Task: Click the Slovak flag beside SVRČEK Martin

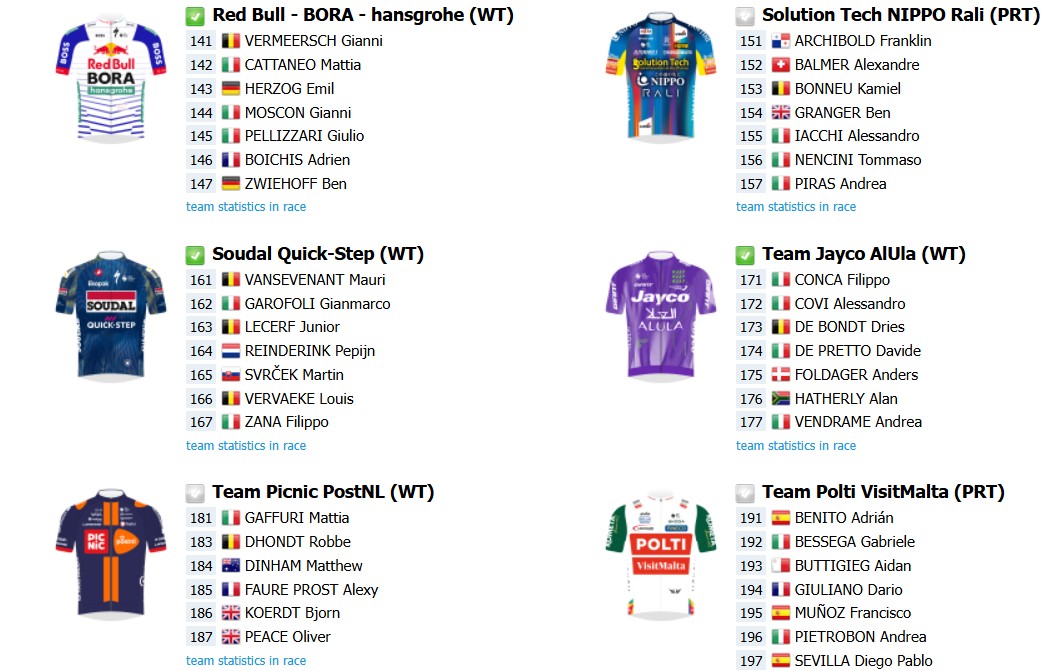Action: point(231,375)
